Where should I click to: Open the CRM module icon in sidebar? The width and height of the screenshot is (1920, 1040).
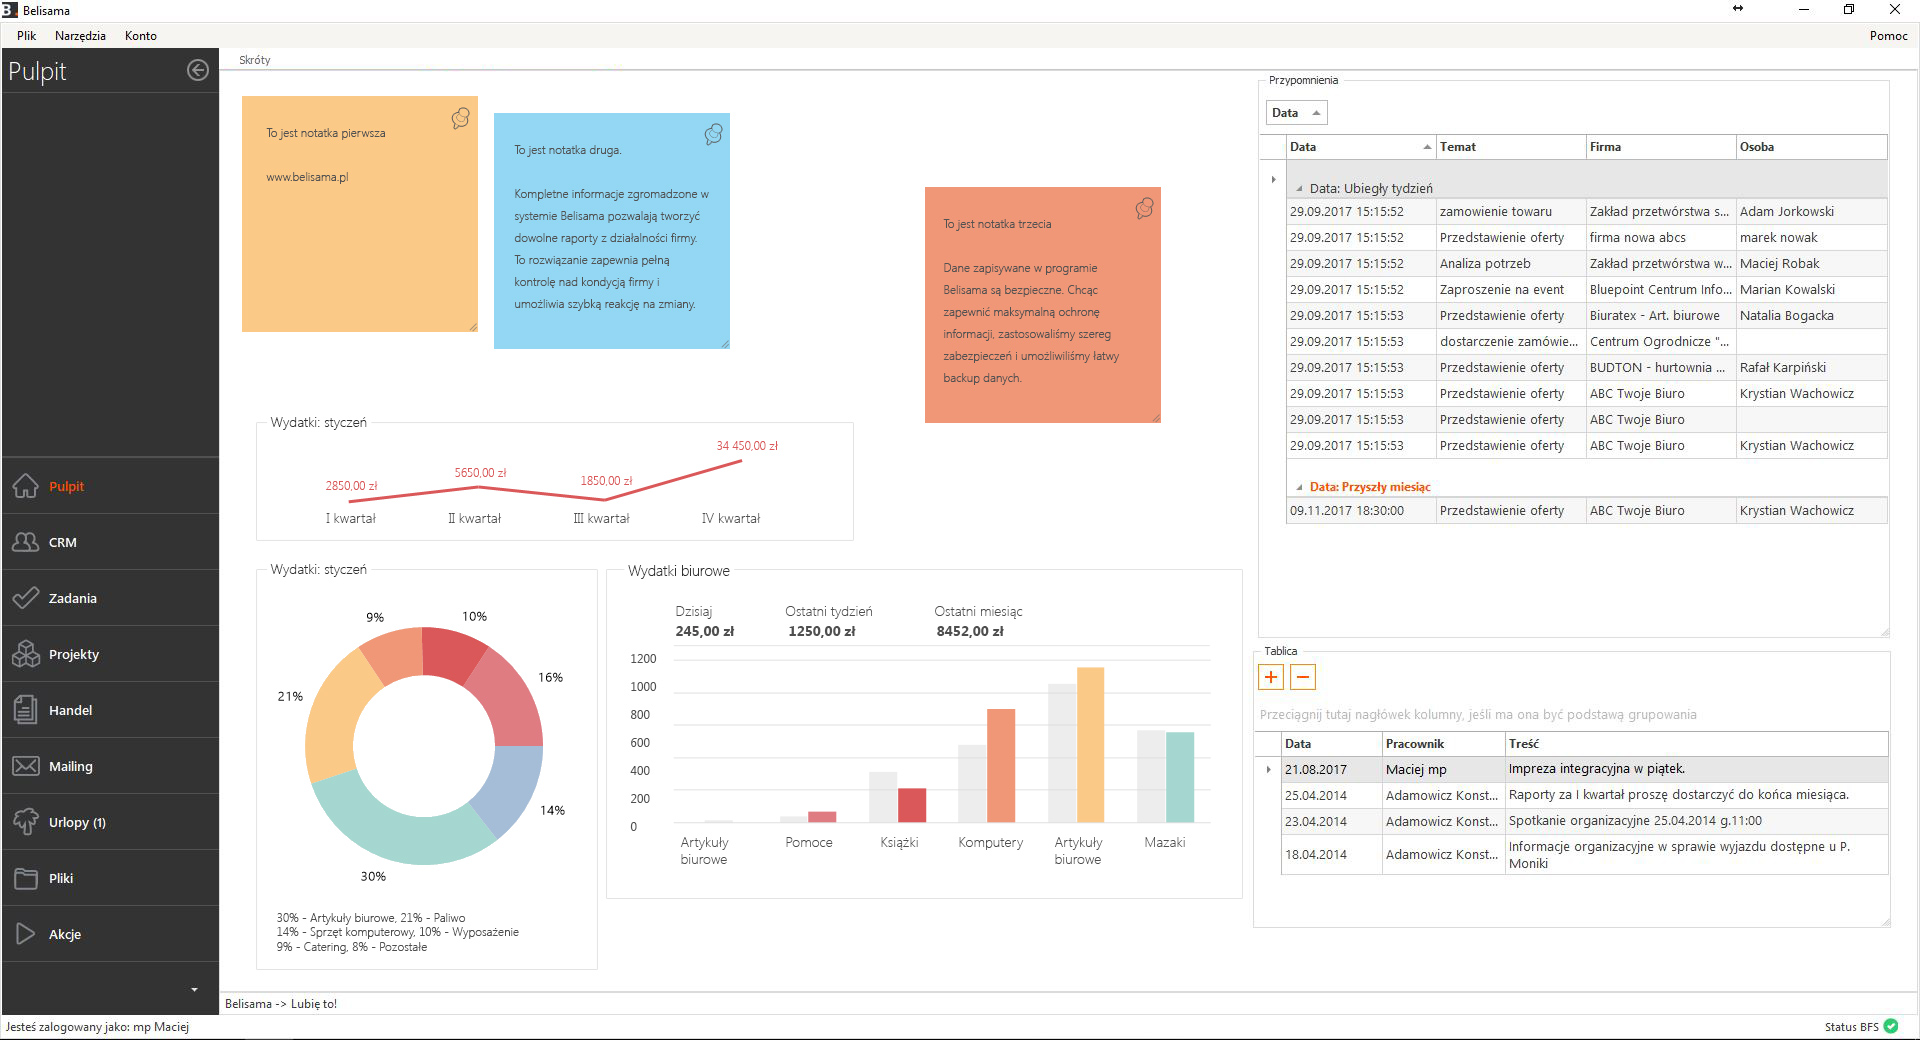[26, 542]
